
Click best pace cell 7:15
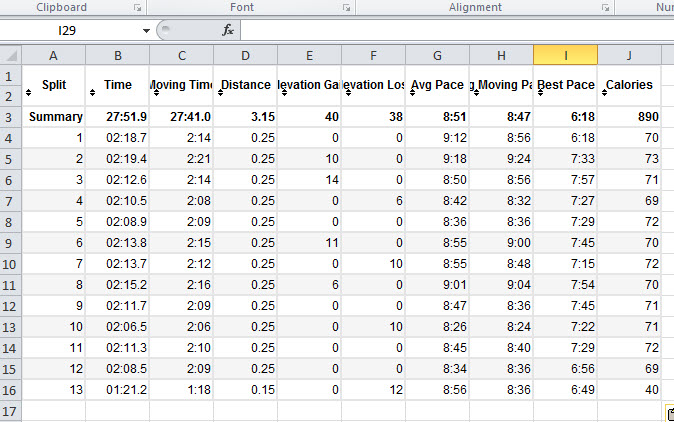coord(565,263)
